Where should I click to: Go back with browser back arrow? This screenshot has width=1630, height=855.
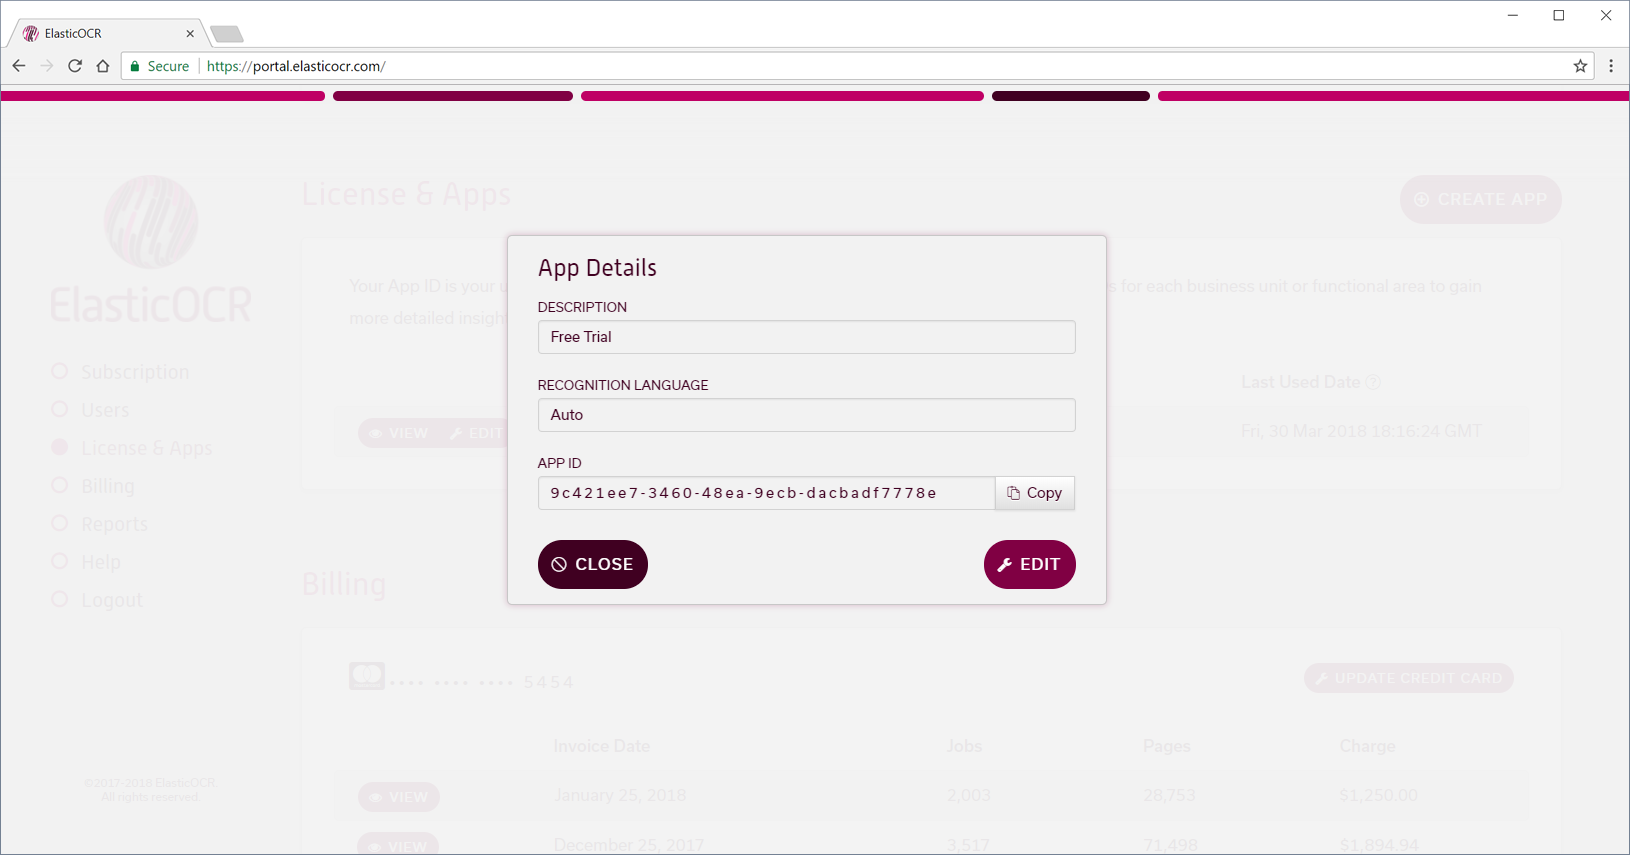[19, 66]
